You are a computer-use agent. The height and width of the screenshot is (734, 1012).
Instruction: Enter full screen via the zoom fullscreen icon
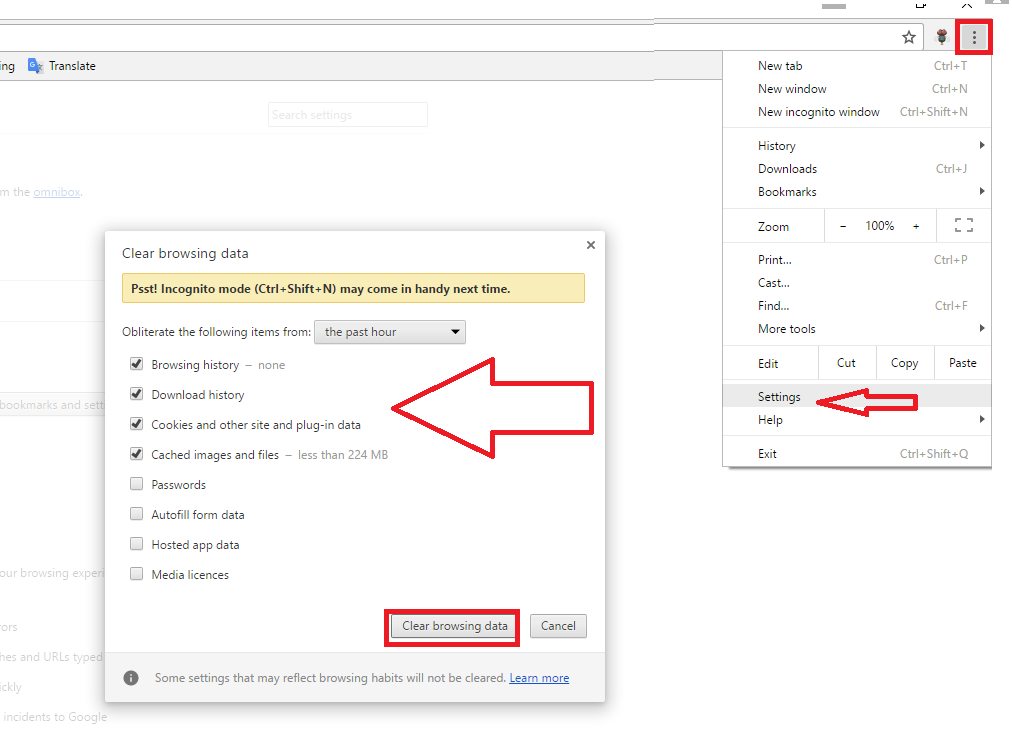pos(963,225)
